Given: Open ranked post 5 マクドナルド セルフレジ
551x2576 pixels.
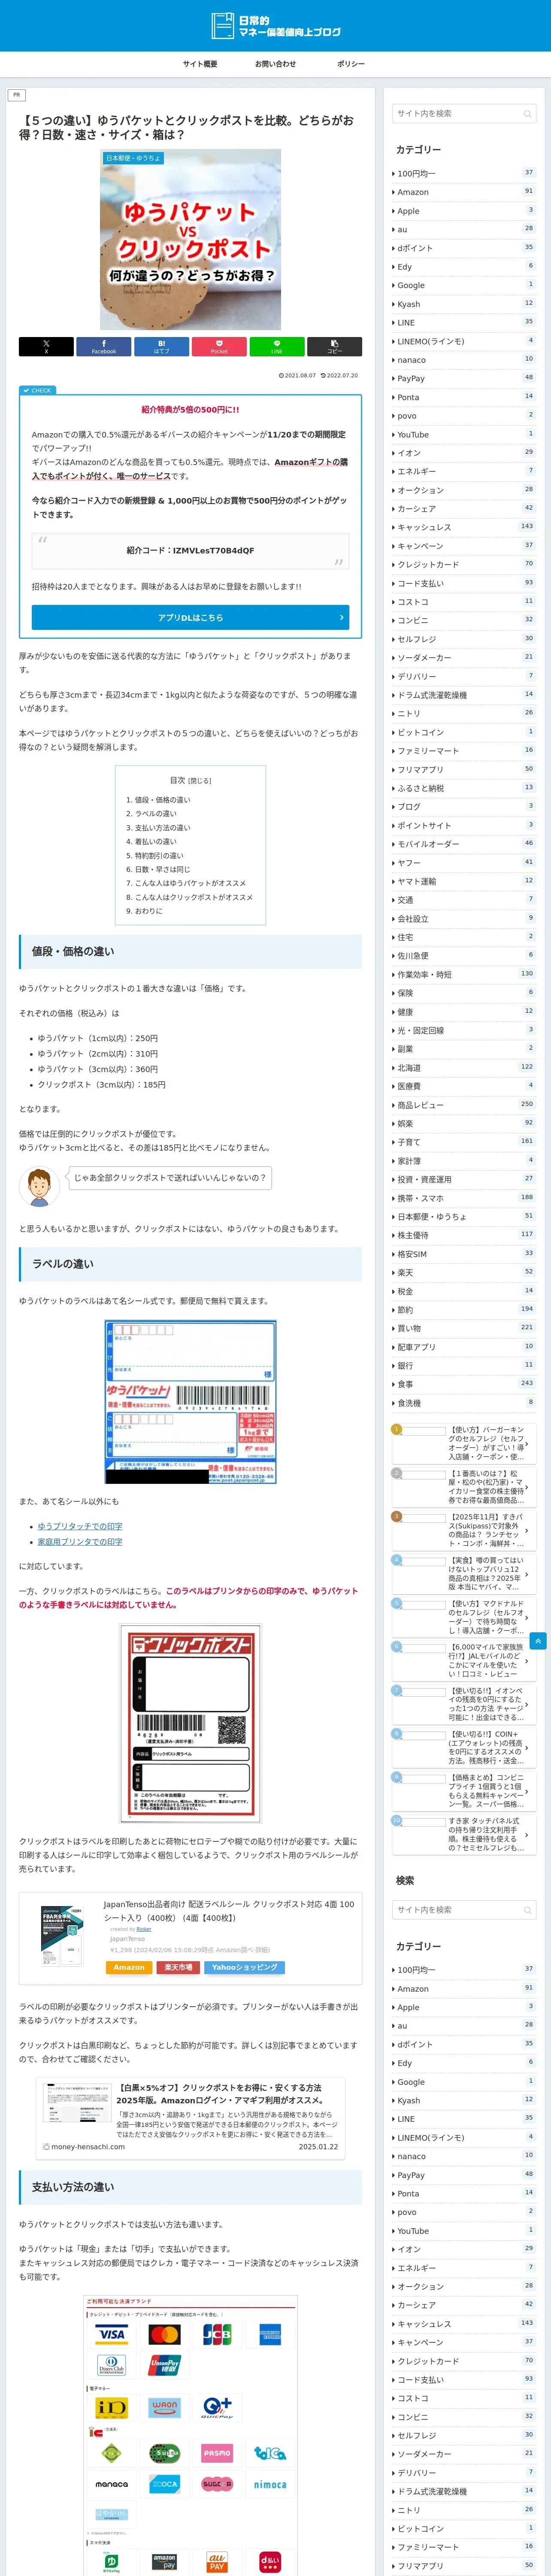Looking at the screenshot, I should (464, 1617).
